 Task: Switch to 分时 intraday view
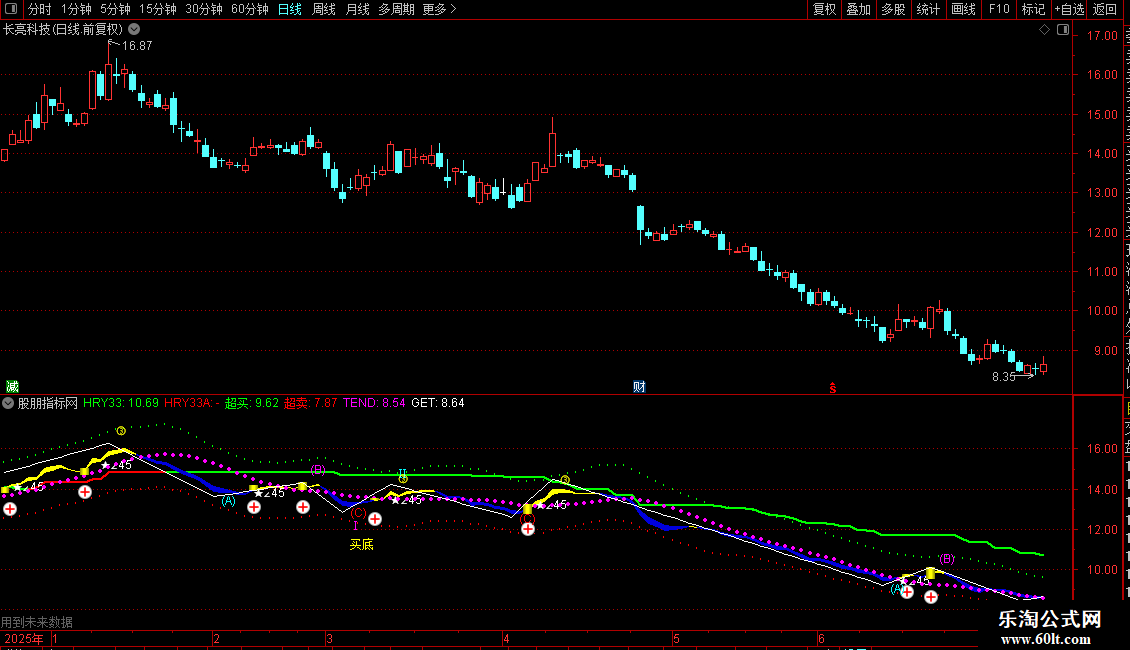(40, 9)
